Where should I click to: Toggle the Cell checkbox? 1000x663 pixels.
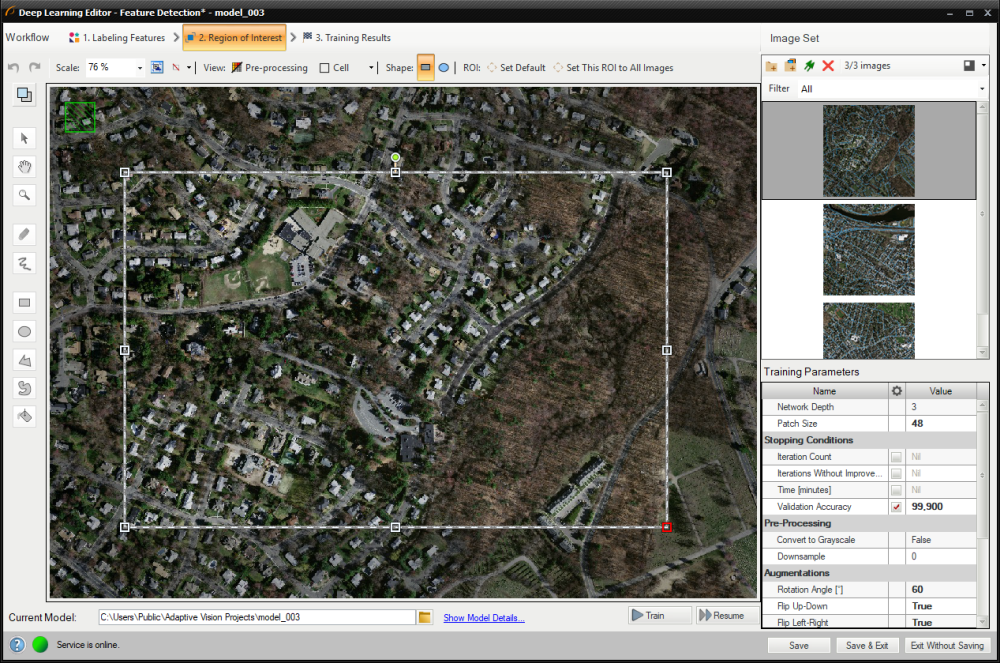325,68
